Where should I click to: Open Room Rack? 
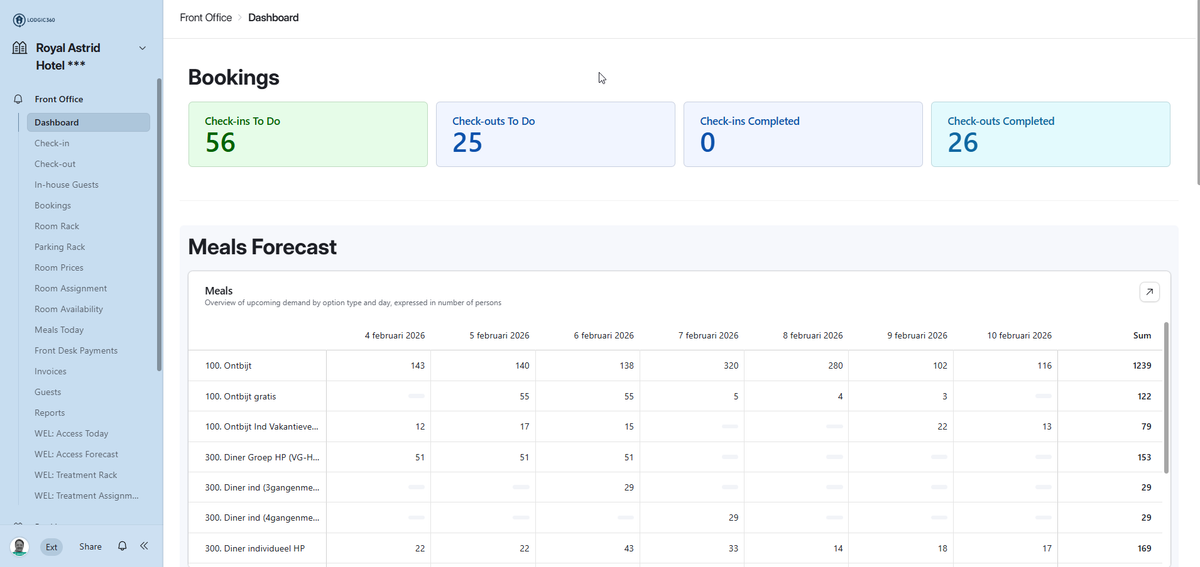[57, 226]
